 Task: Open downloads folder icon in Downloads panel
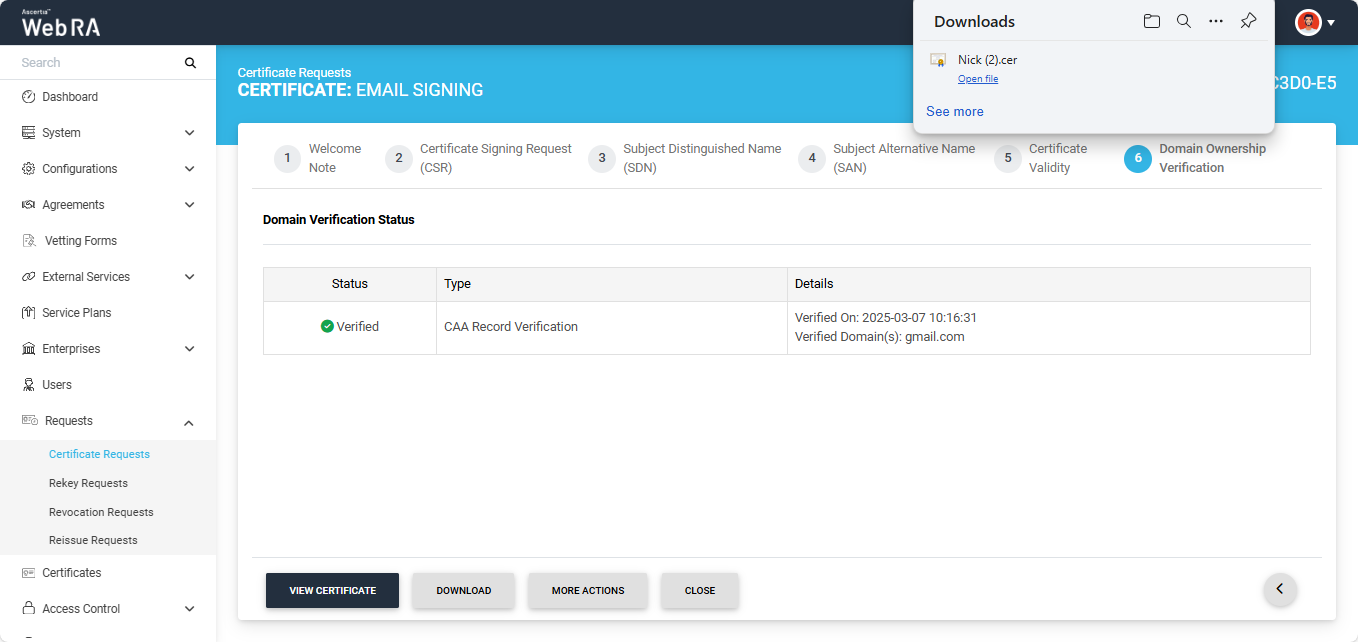click(x=1152, y=21)
